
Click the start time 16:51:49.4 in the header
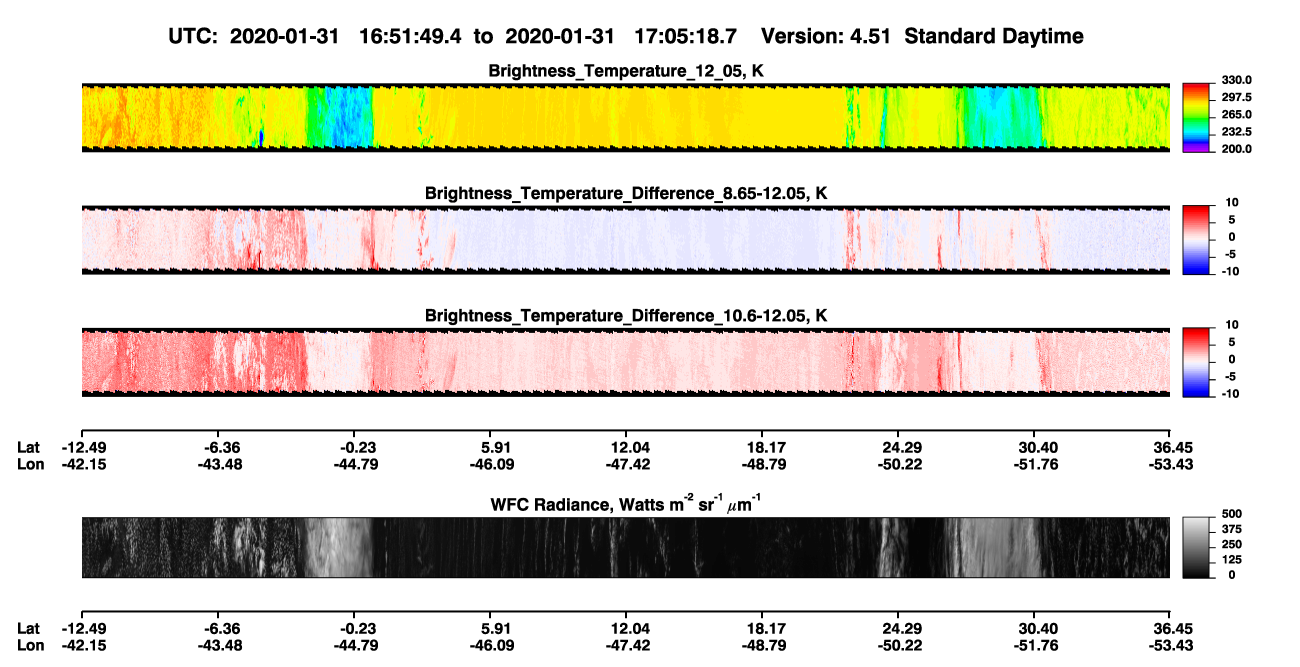[410, 36]
